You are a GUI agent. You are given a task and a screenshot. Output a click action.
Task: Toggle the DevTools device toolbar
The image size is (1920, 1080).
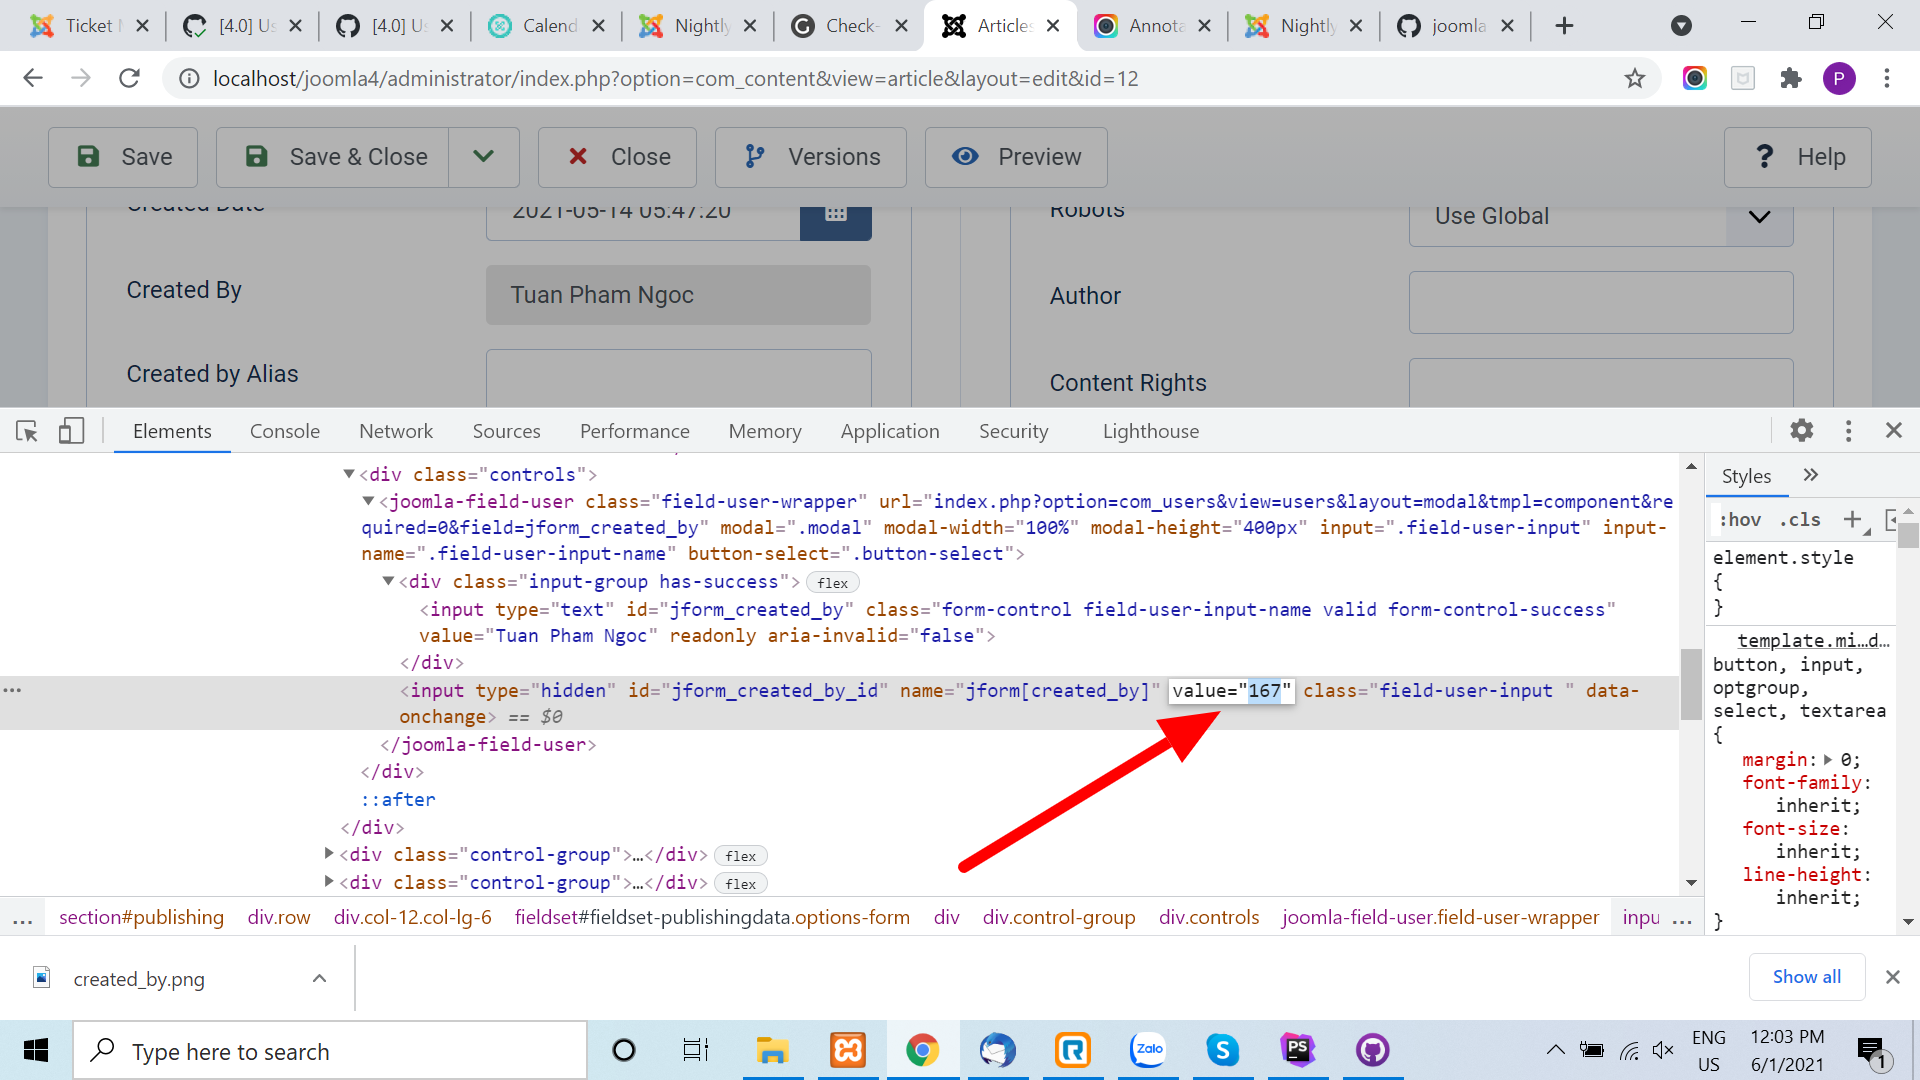71,431
